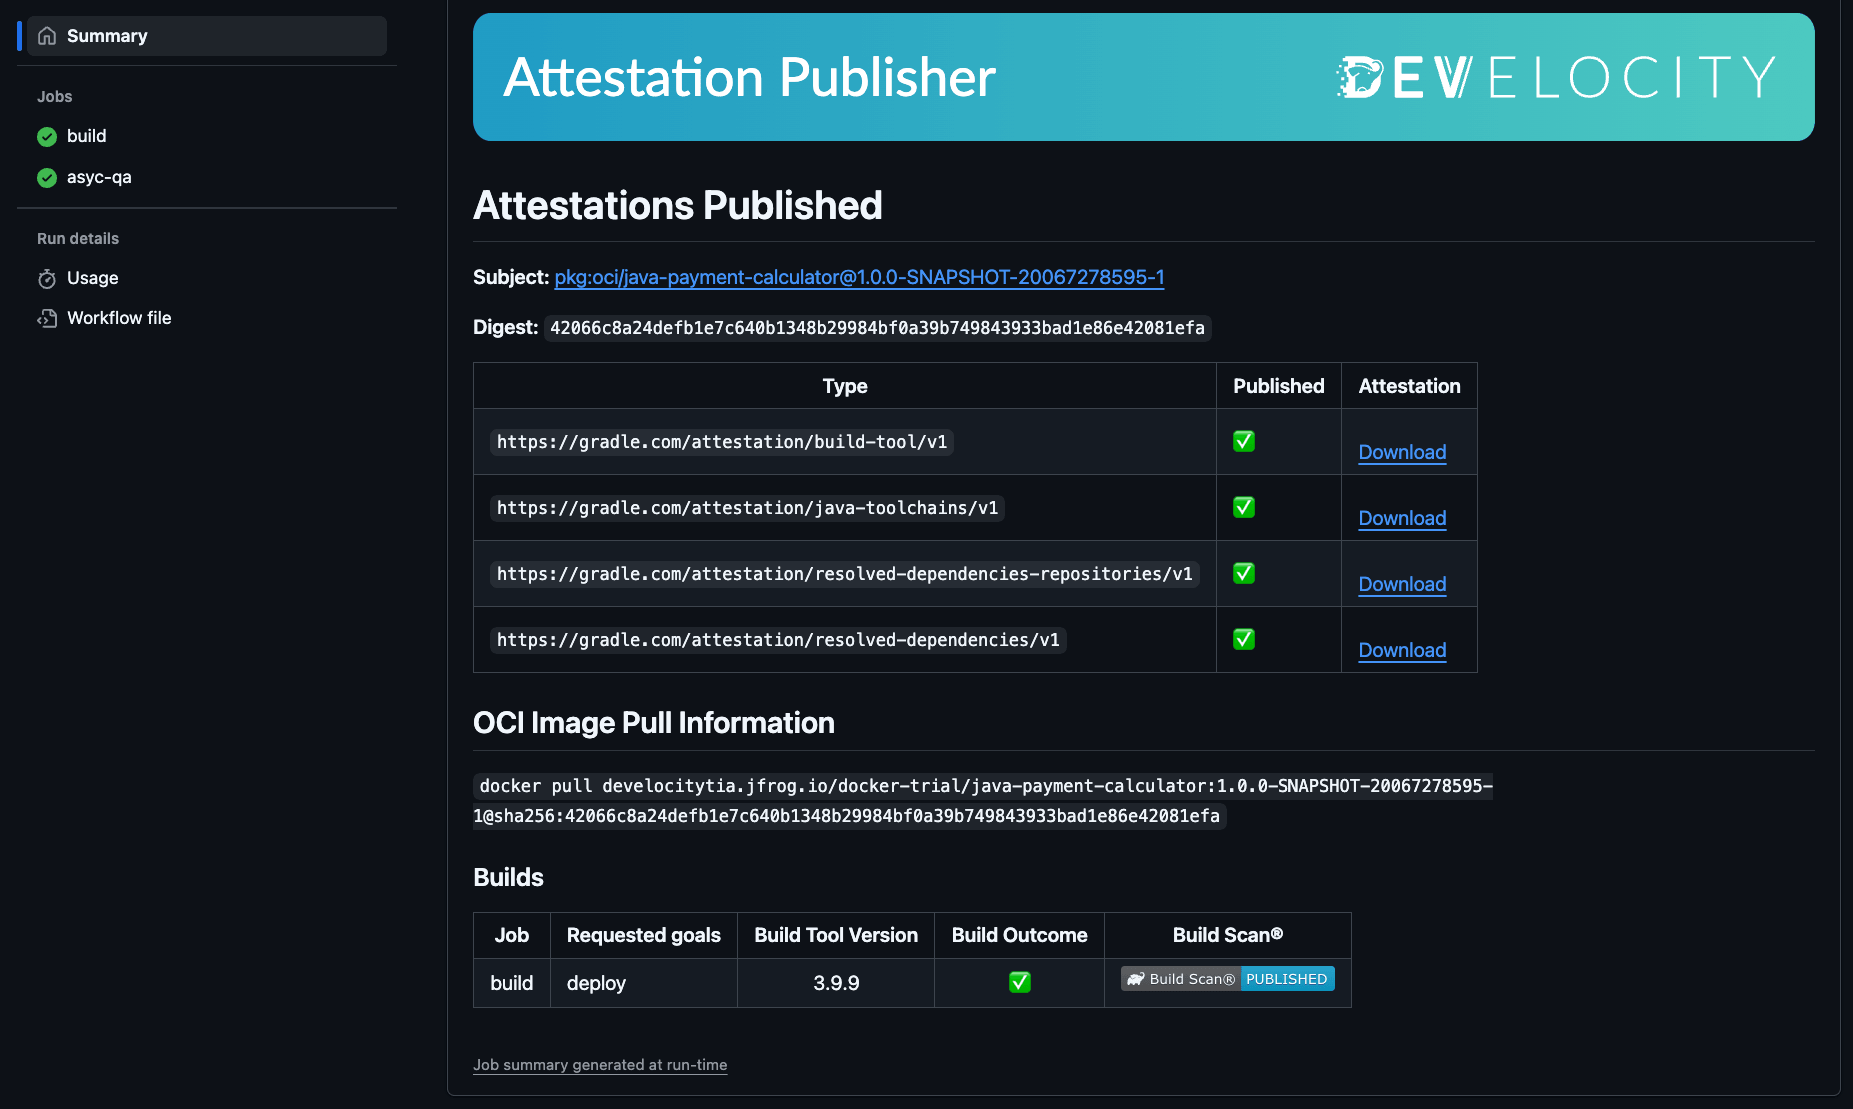Select the build job in the sidebar
This screenshot has width=1853, height=1109.
[x=86, y=136]
